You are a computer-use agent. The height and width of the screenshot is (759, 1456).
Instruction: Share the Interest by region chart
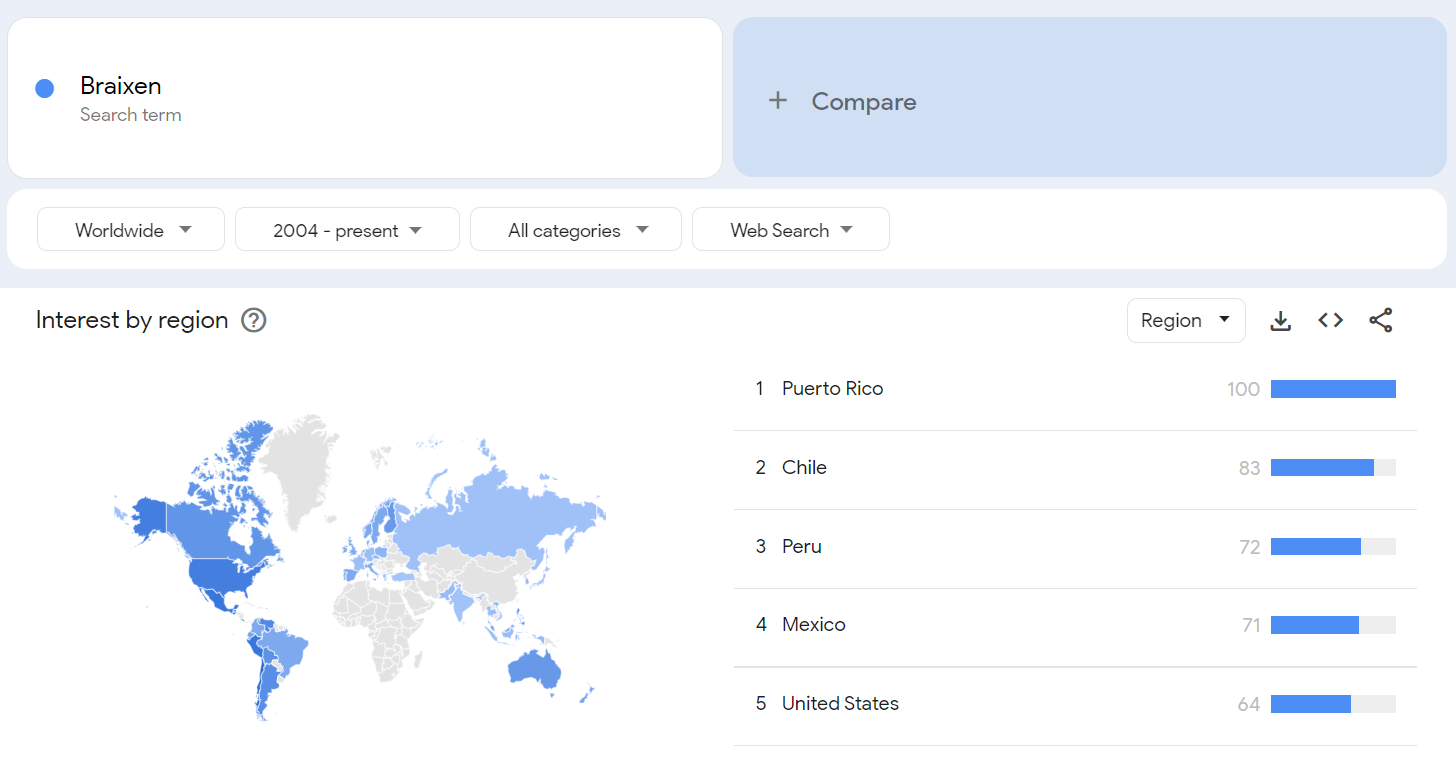coord(1381,320)
